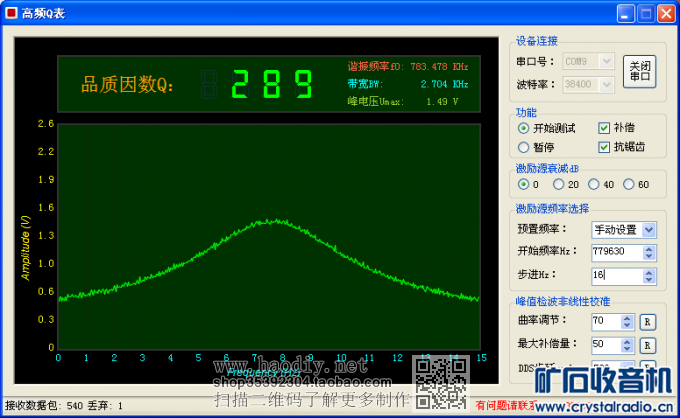Open the 预置频率 preset frequency dropdown

click(x=649, y=230)
